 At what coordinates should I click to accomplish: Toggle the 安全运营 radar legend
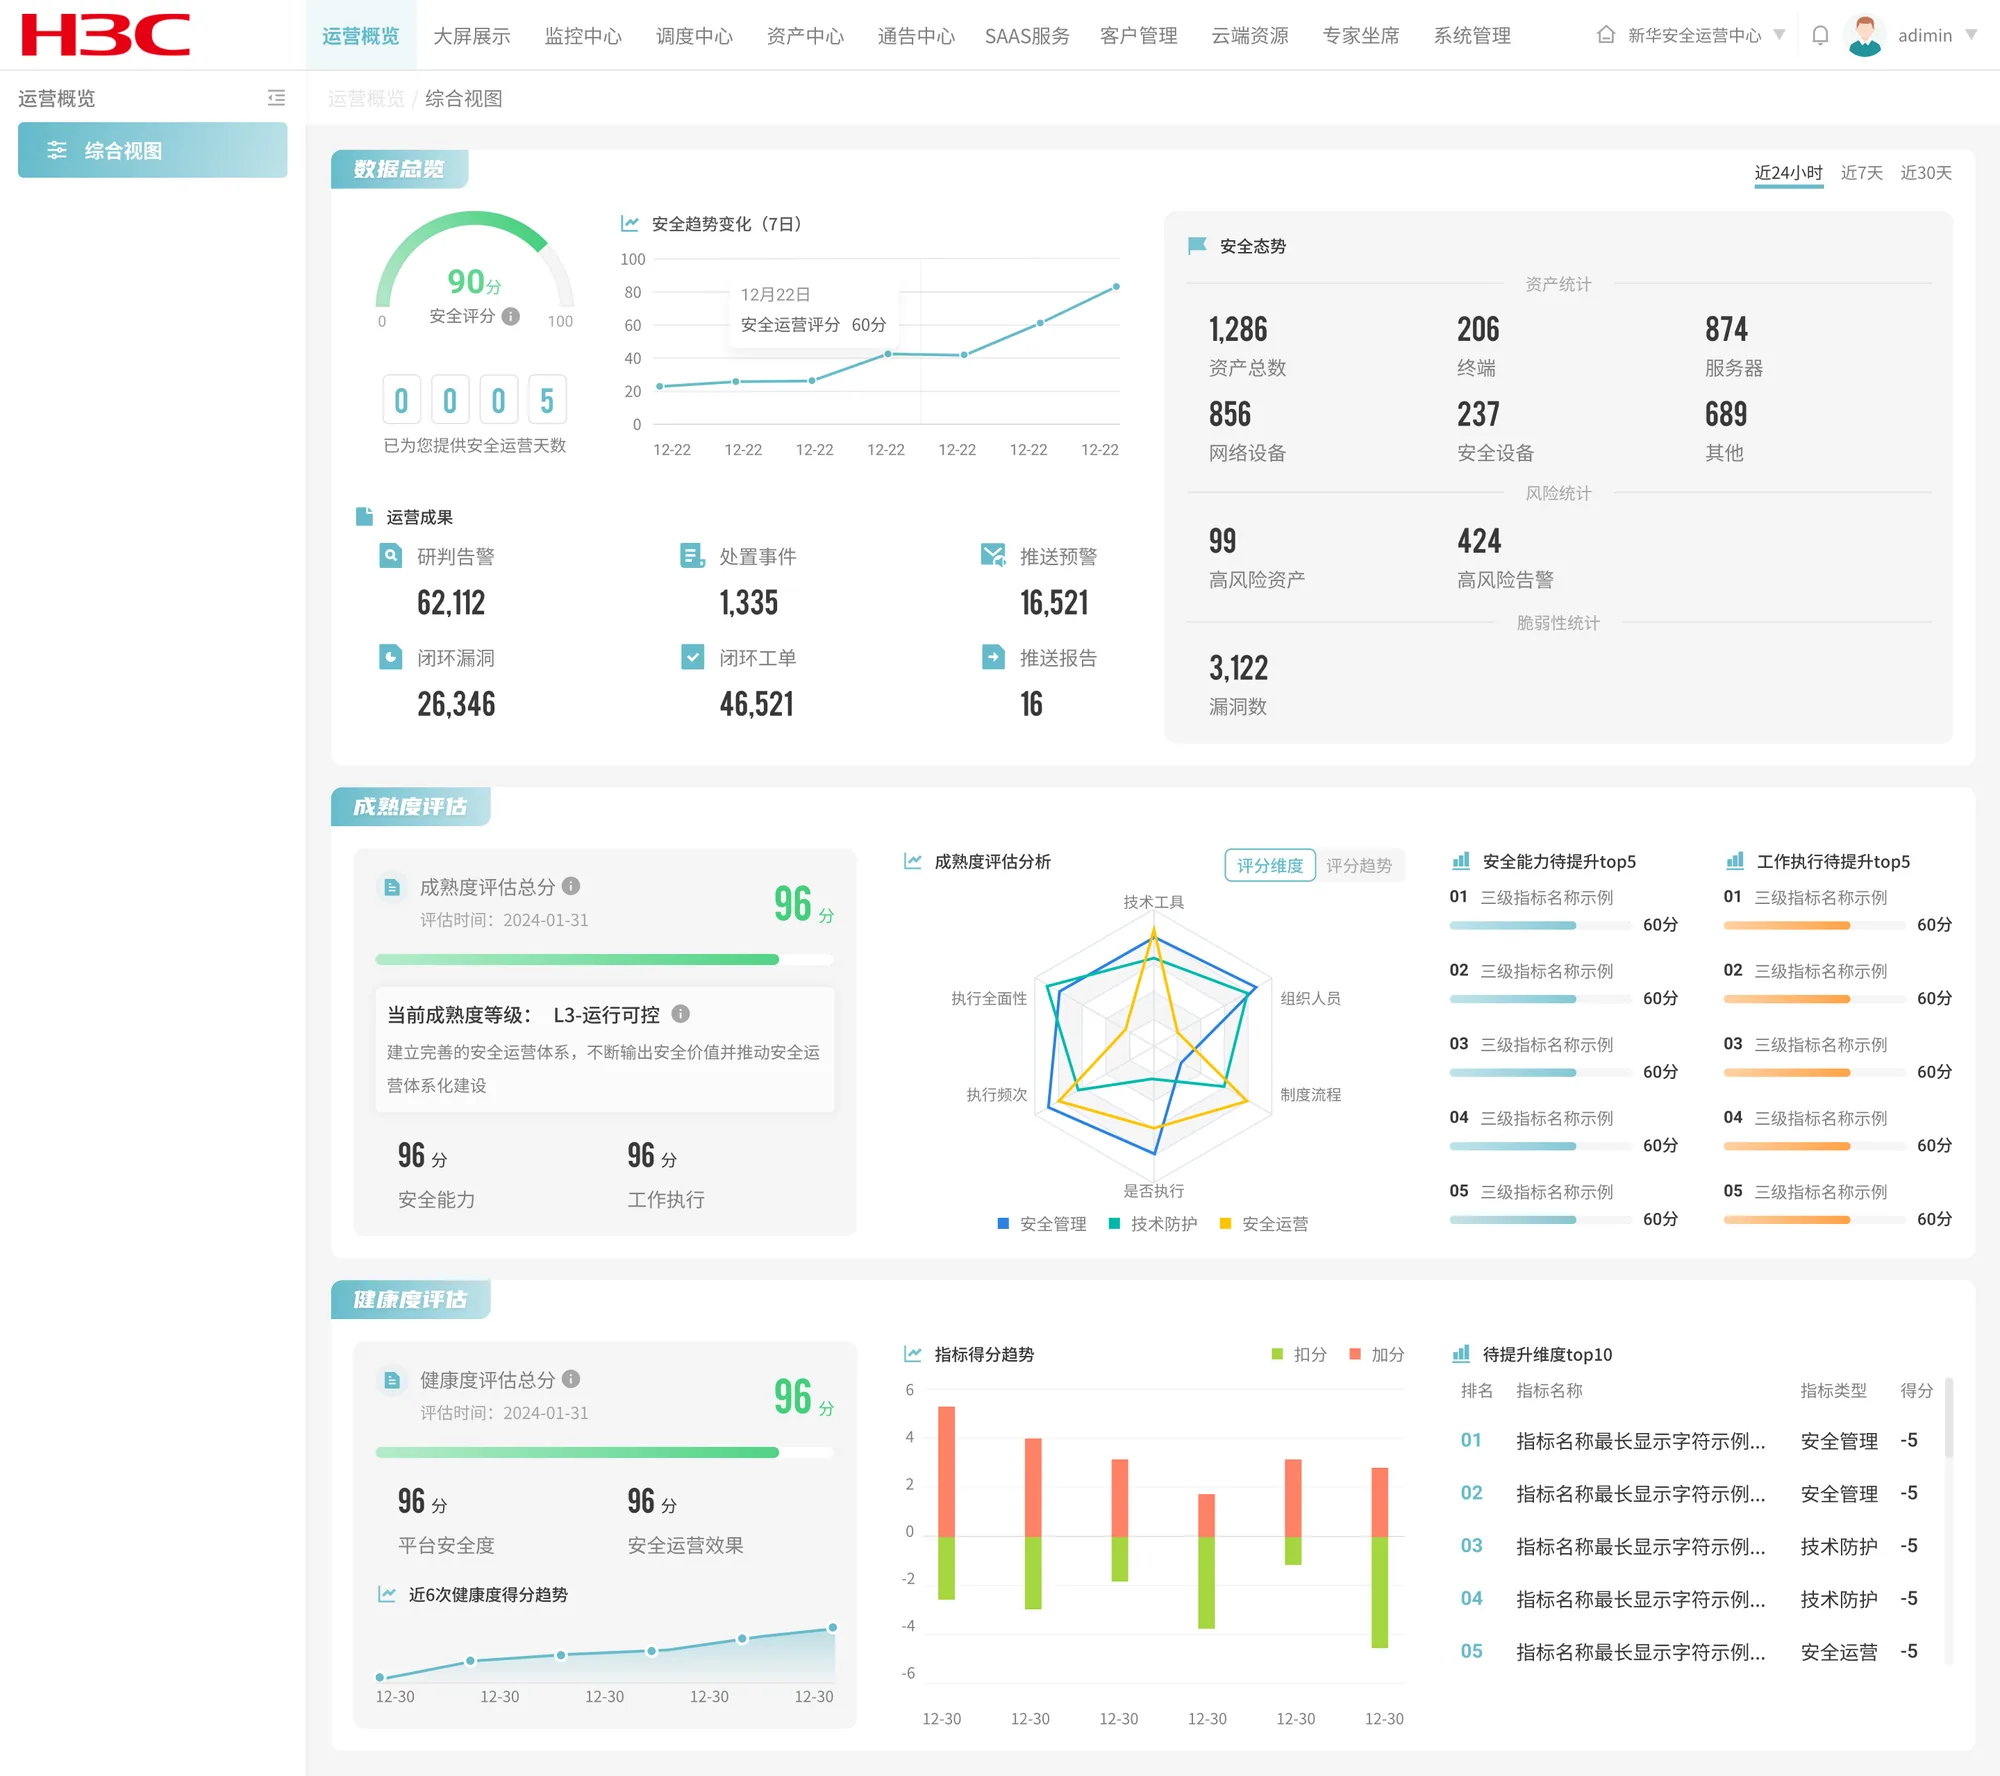[1264, 1224]
